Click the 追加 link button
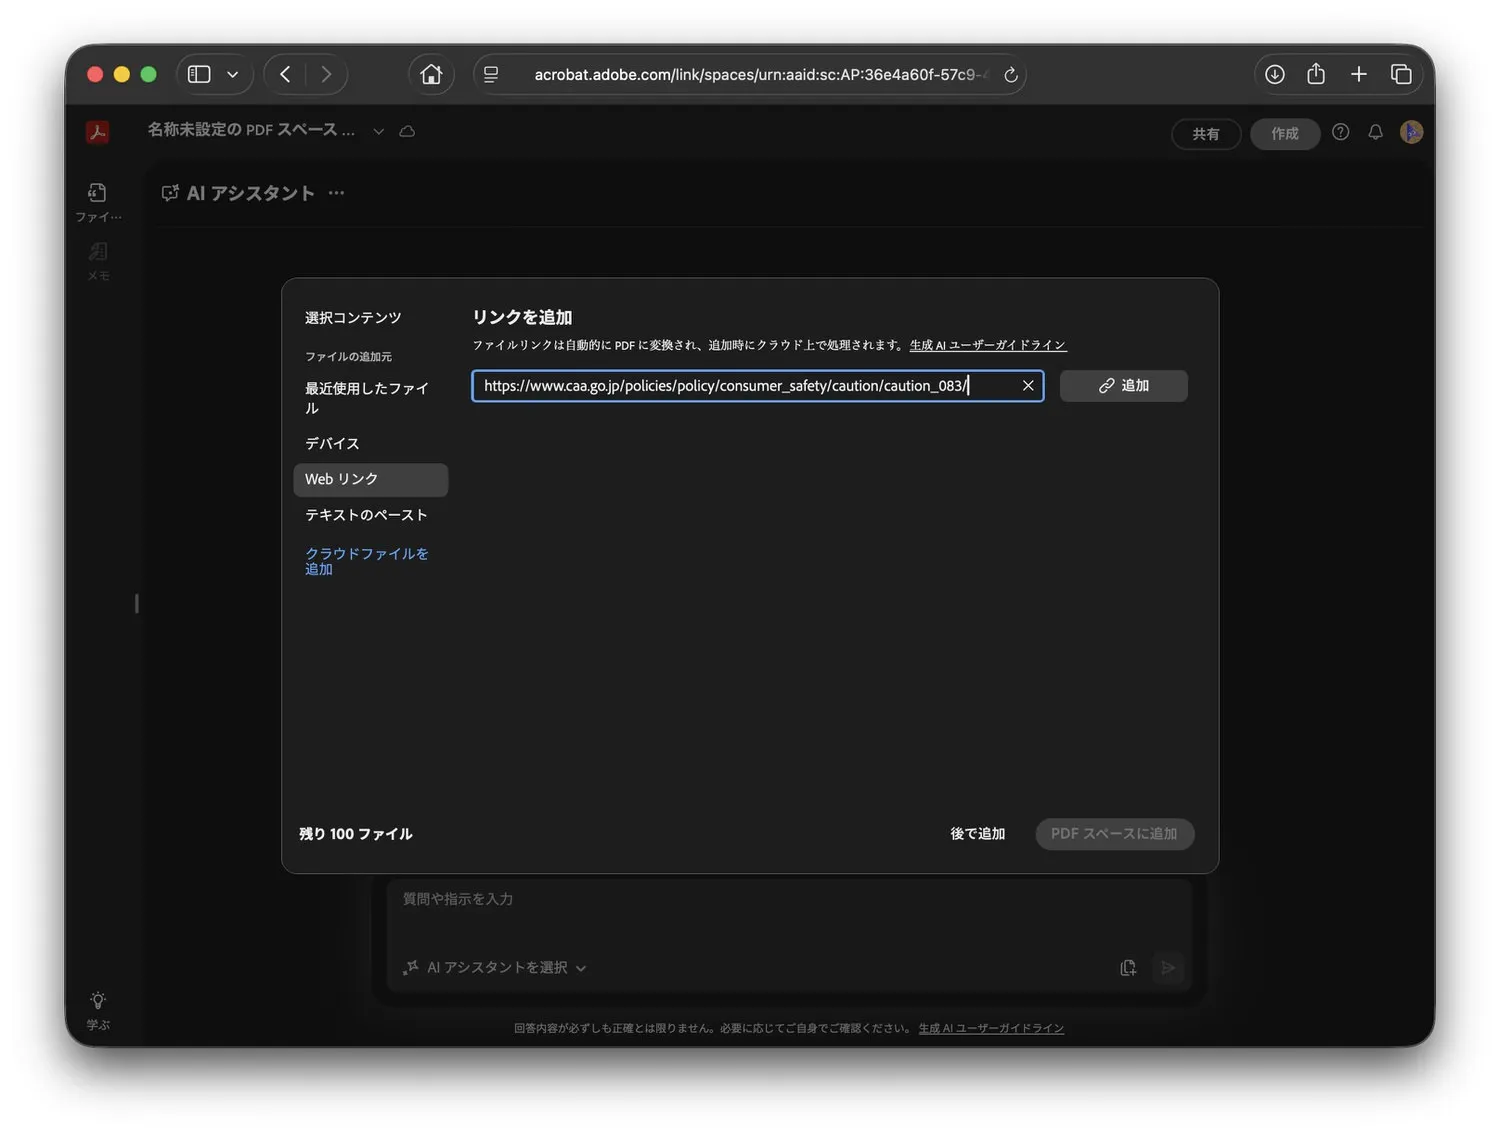Image resolution: width=1500 pixels, height=1133 pixels. 1123,386
